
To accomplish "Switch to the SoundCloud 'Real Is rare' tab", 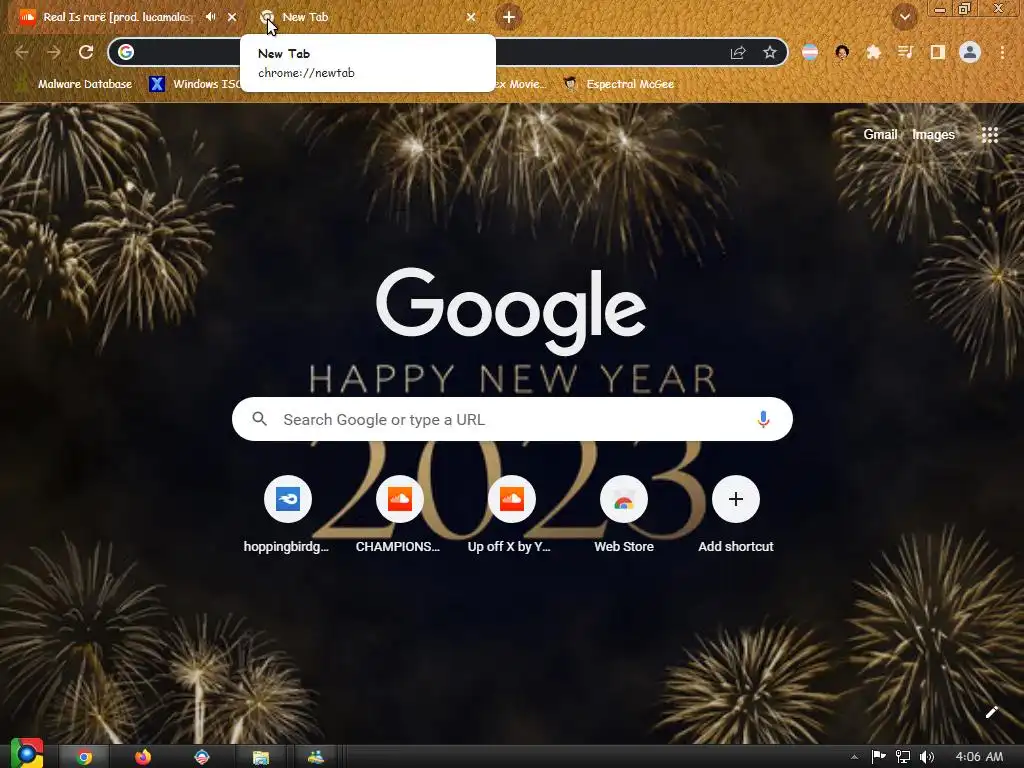I will click(118, 17).
